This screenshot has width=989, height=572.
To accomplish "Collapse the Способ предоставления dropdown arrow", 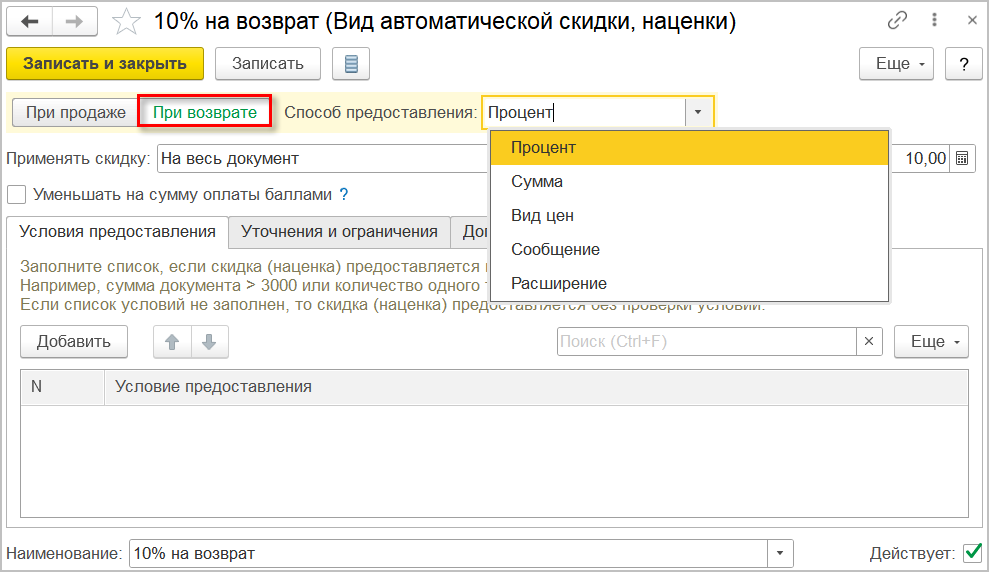I will pos(698,113).
